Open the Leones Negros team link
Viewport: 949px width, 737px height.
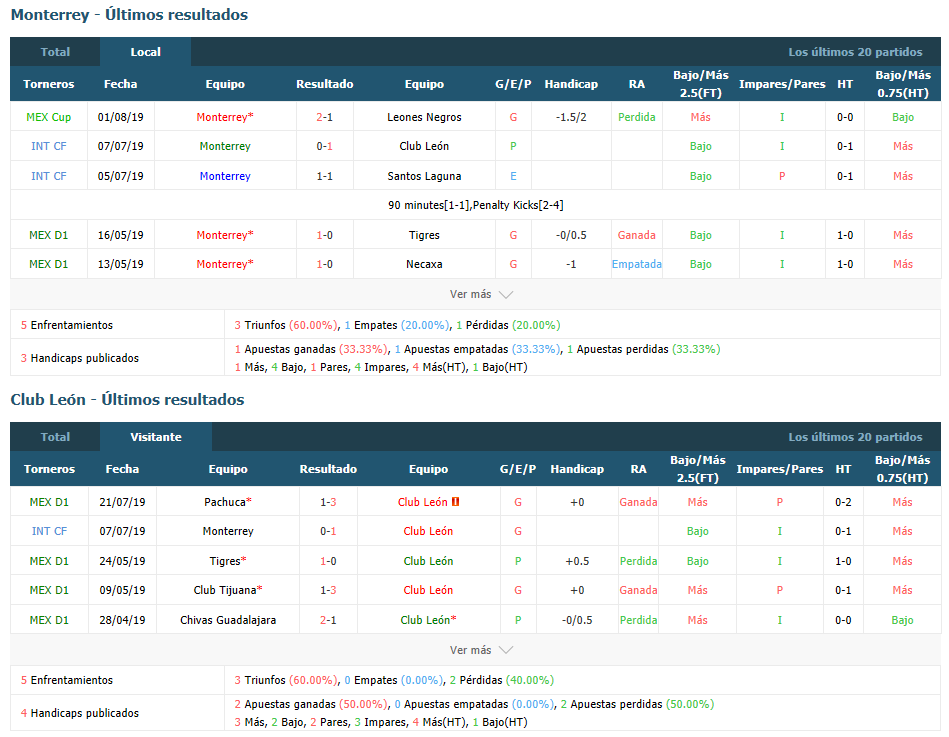point(424,117)
